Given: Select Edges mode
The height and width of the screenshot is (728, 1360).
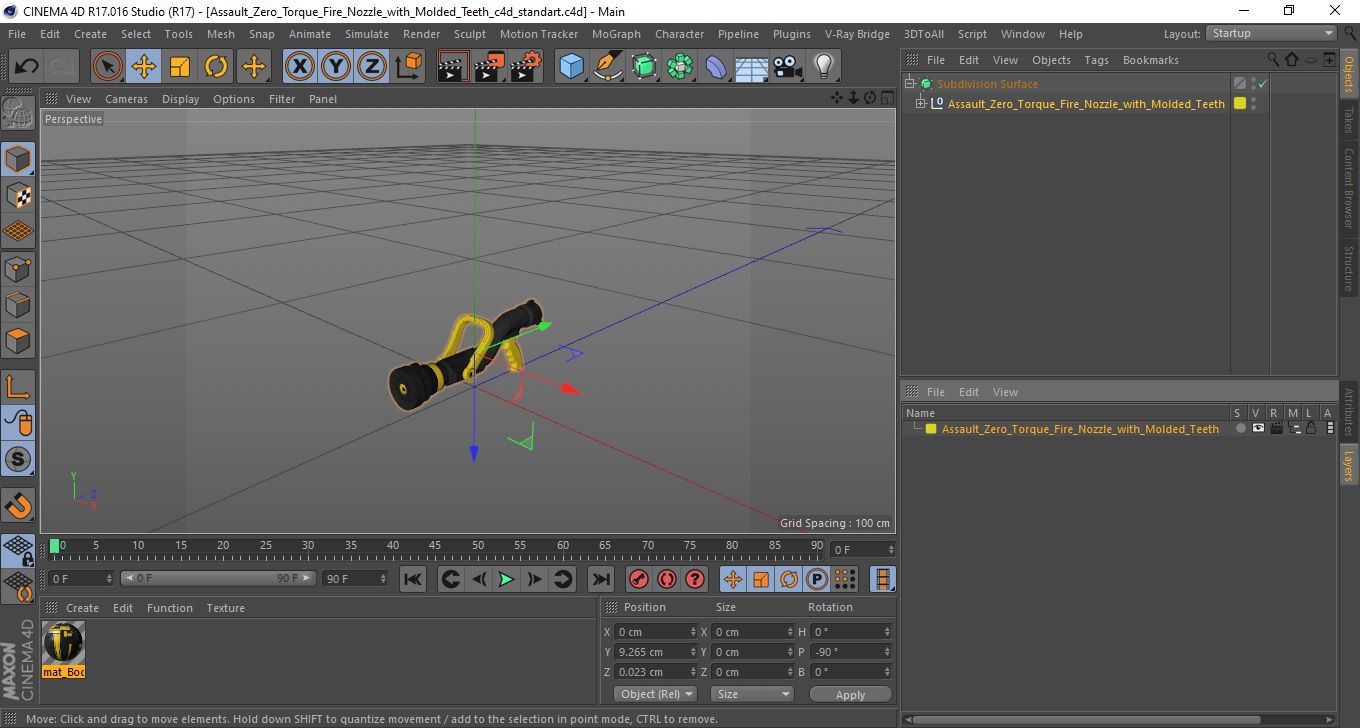Looking at the screenshot, I should point(18,304).
